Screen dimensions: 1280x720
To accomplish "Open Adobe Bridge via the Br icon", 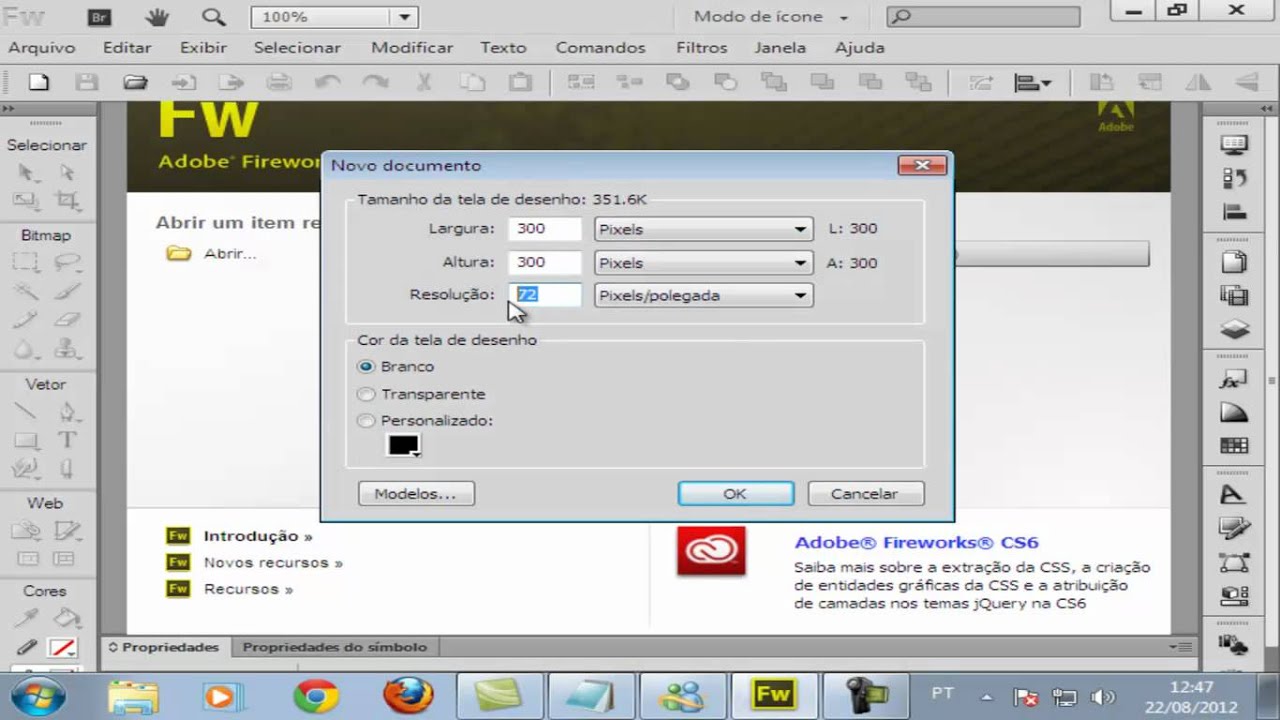I will (99, 16).
